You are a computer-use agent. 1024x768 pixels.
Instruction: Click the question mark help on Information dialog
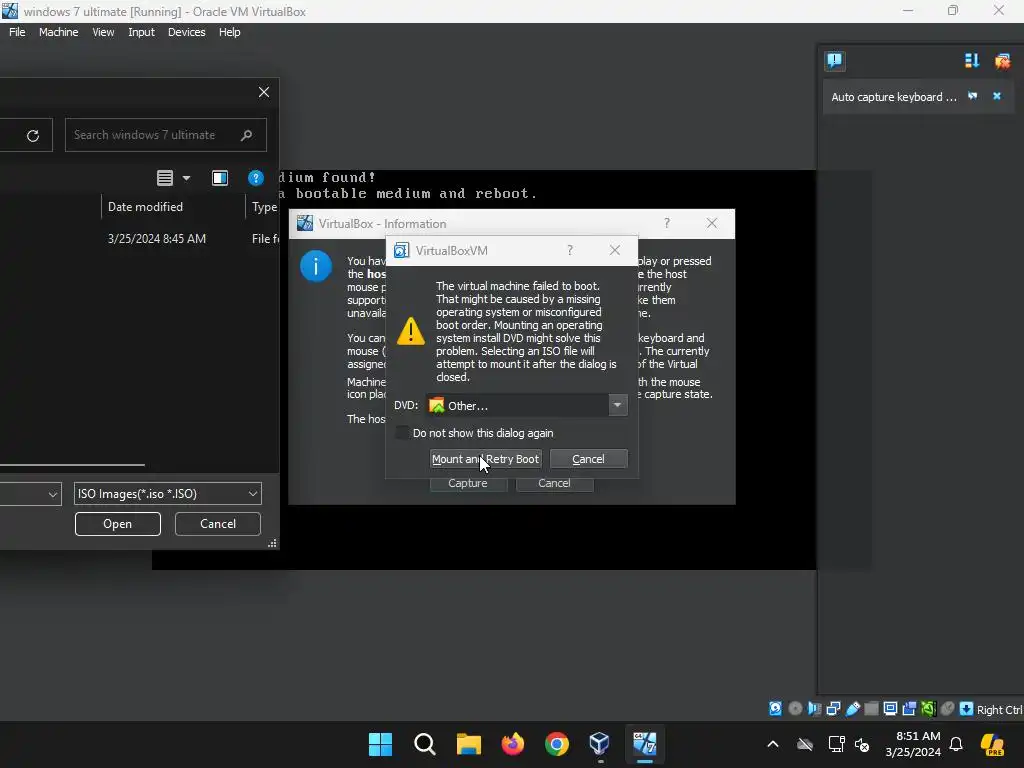[x=667, y=223]
